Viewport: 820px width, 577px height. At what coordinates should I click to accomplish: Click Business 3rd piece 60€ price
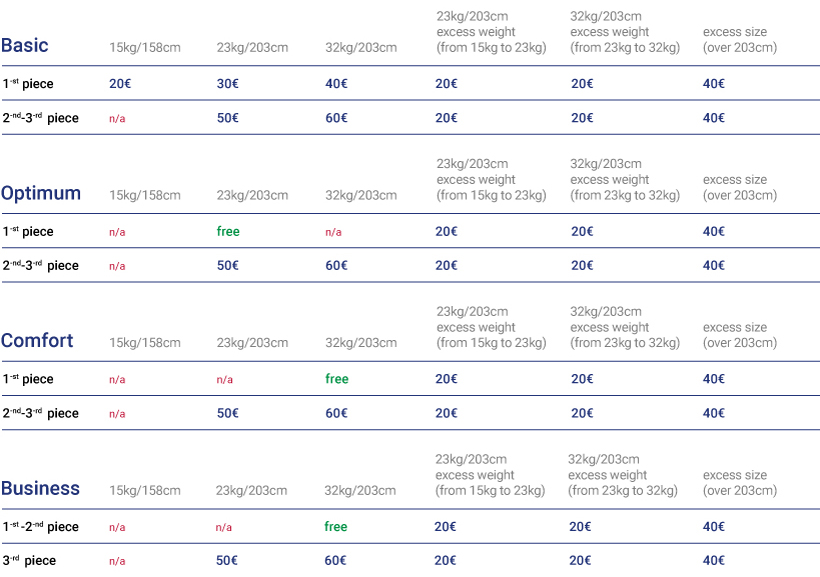point(335,561)
